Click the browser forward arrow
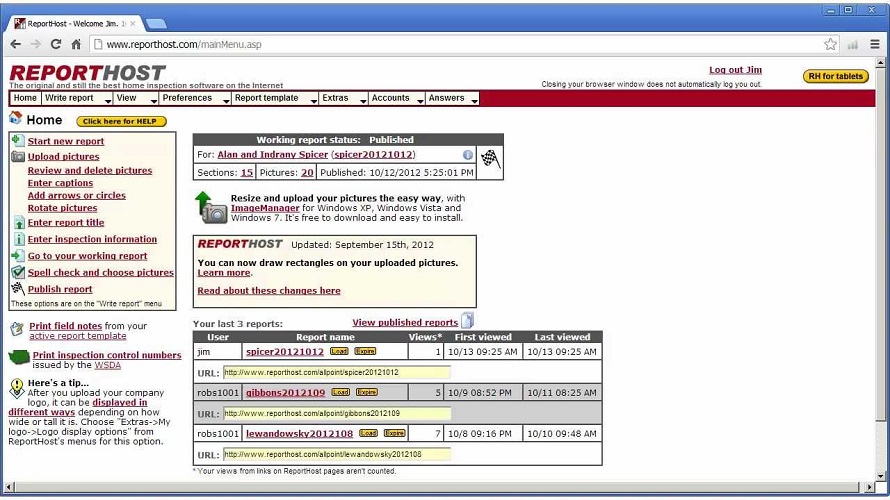890x500 pixels. click(36, 44)
